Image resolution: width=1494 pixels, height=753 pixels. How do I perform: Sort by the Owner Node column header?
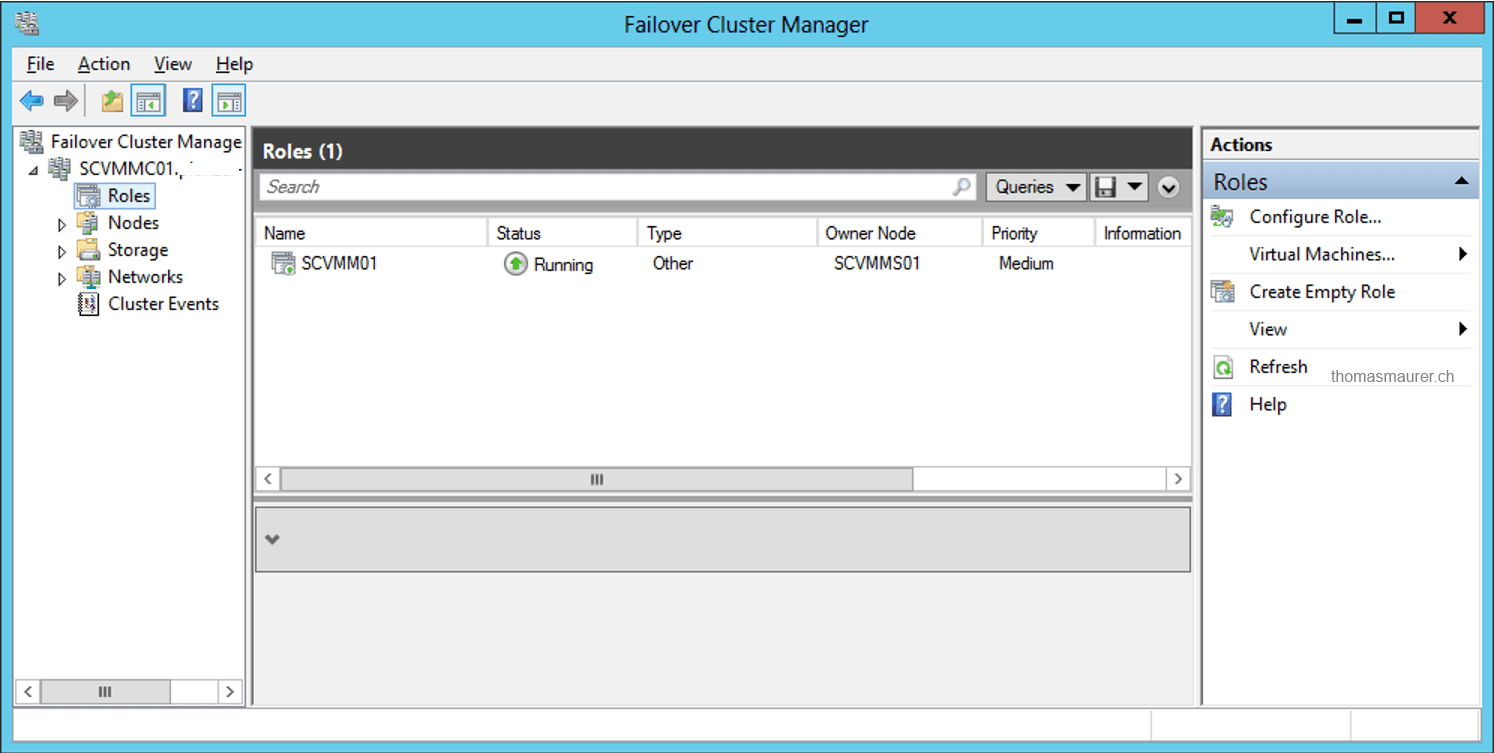tap(900, 233)
